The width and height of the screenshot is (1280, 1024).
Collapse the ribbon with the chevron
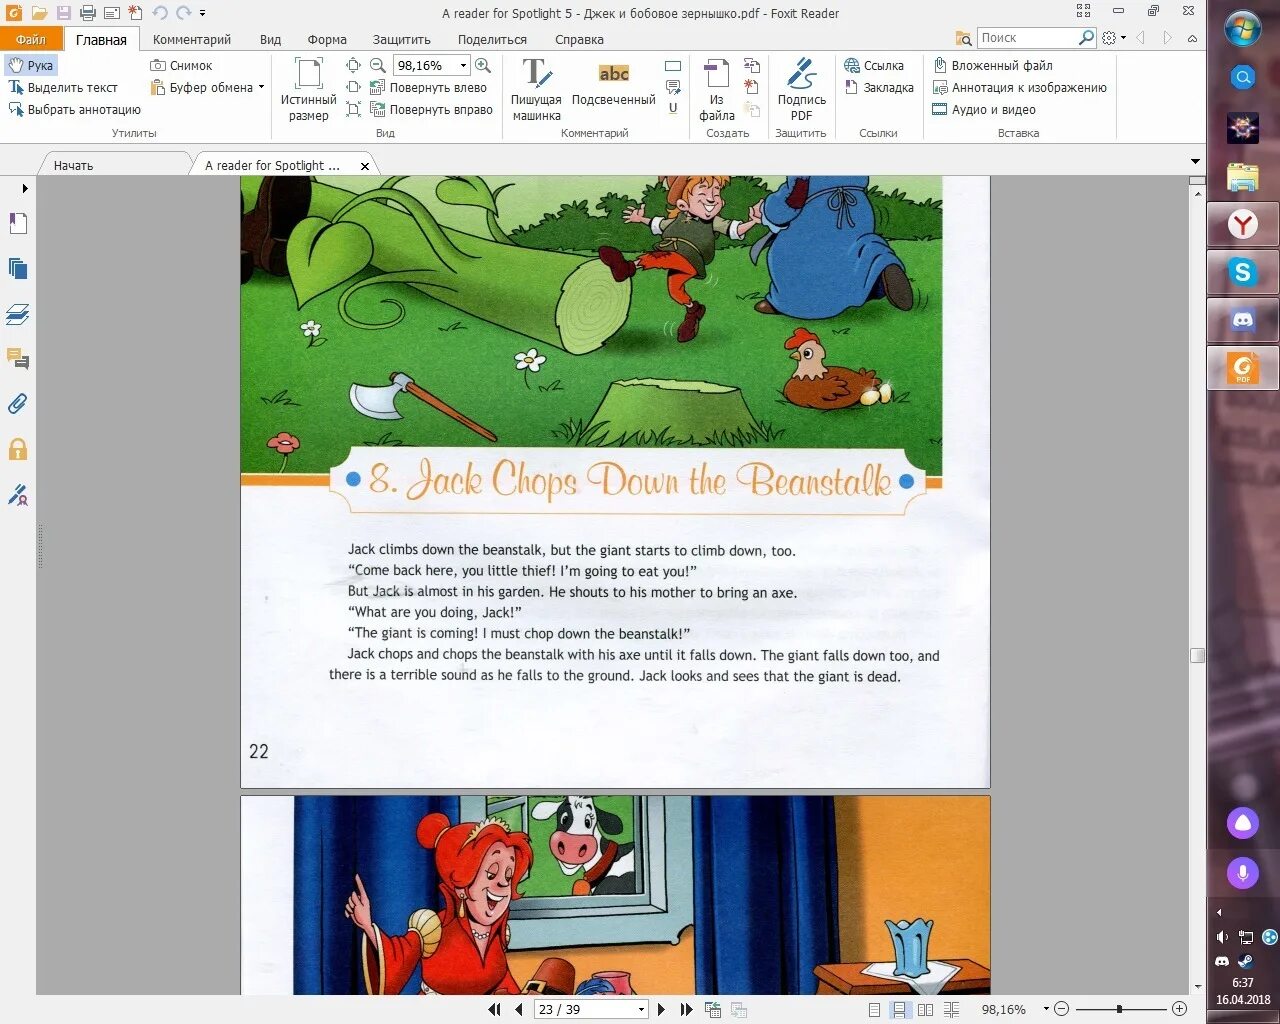click(x=1192, y=38)
